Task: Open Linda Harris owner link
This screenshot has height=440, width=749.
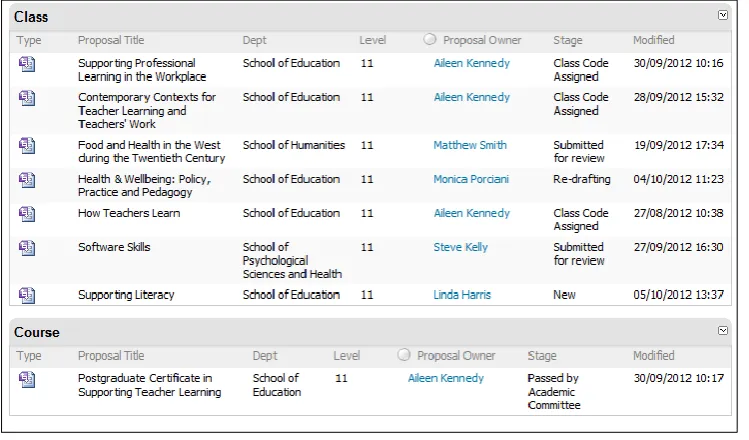Action: click(462, 295)
